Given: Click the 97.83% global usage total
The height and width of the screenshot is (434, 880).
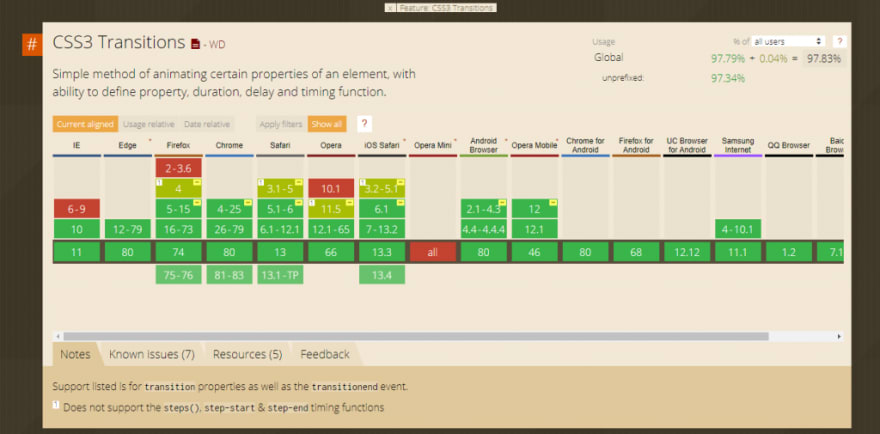Looking at the screenshot, I should tap(824, 58).
